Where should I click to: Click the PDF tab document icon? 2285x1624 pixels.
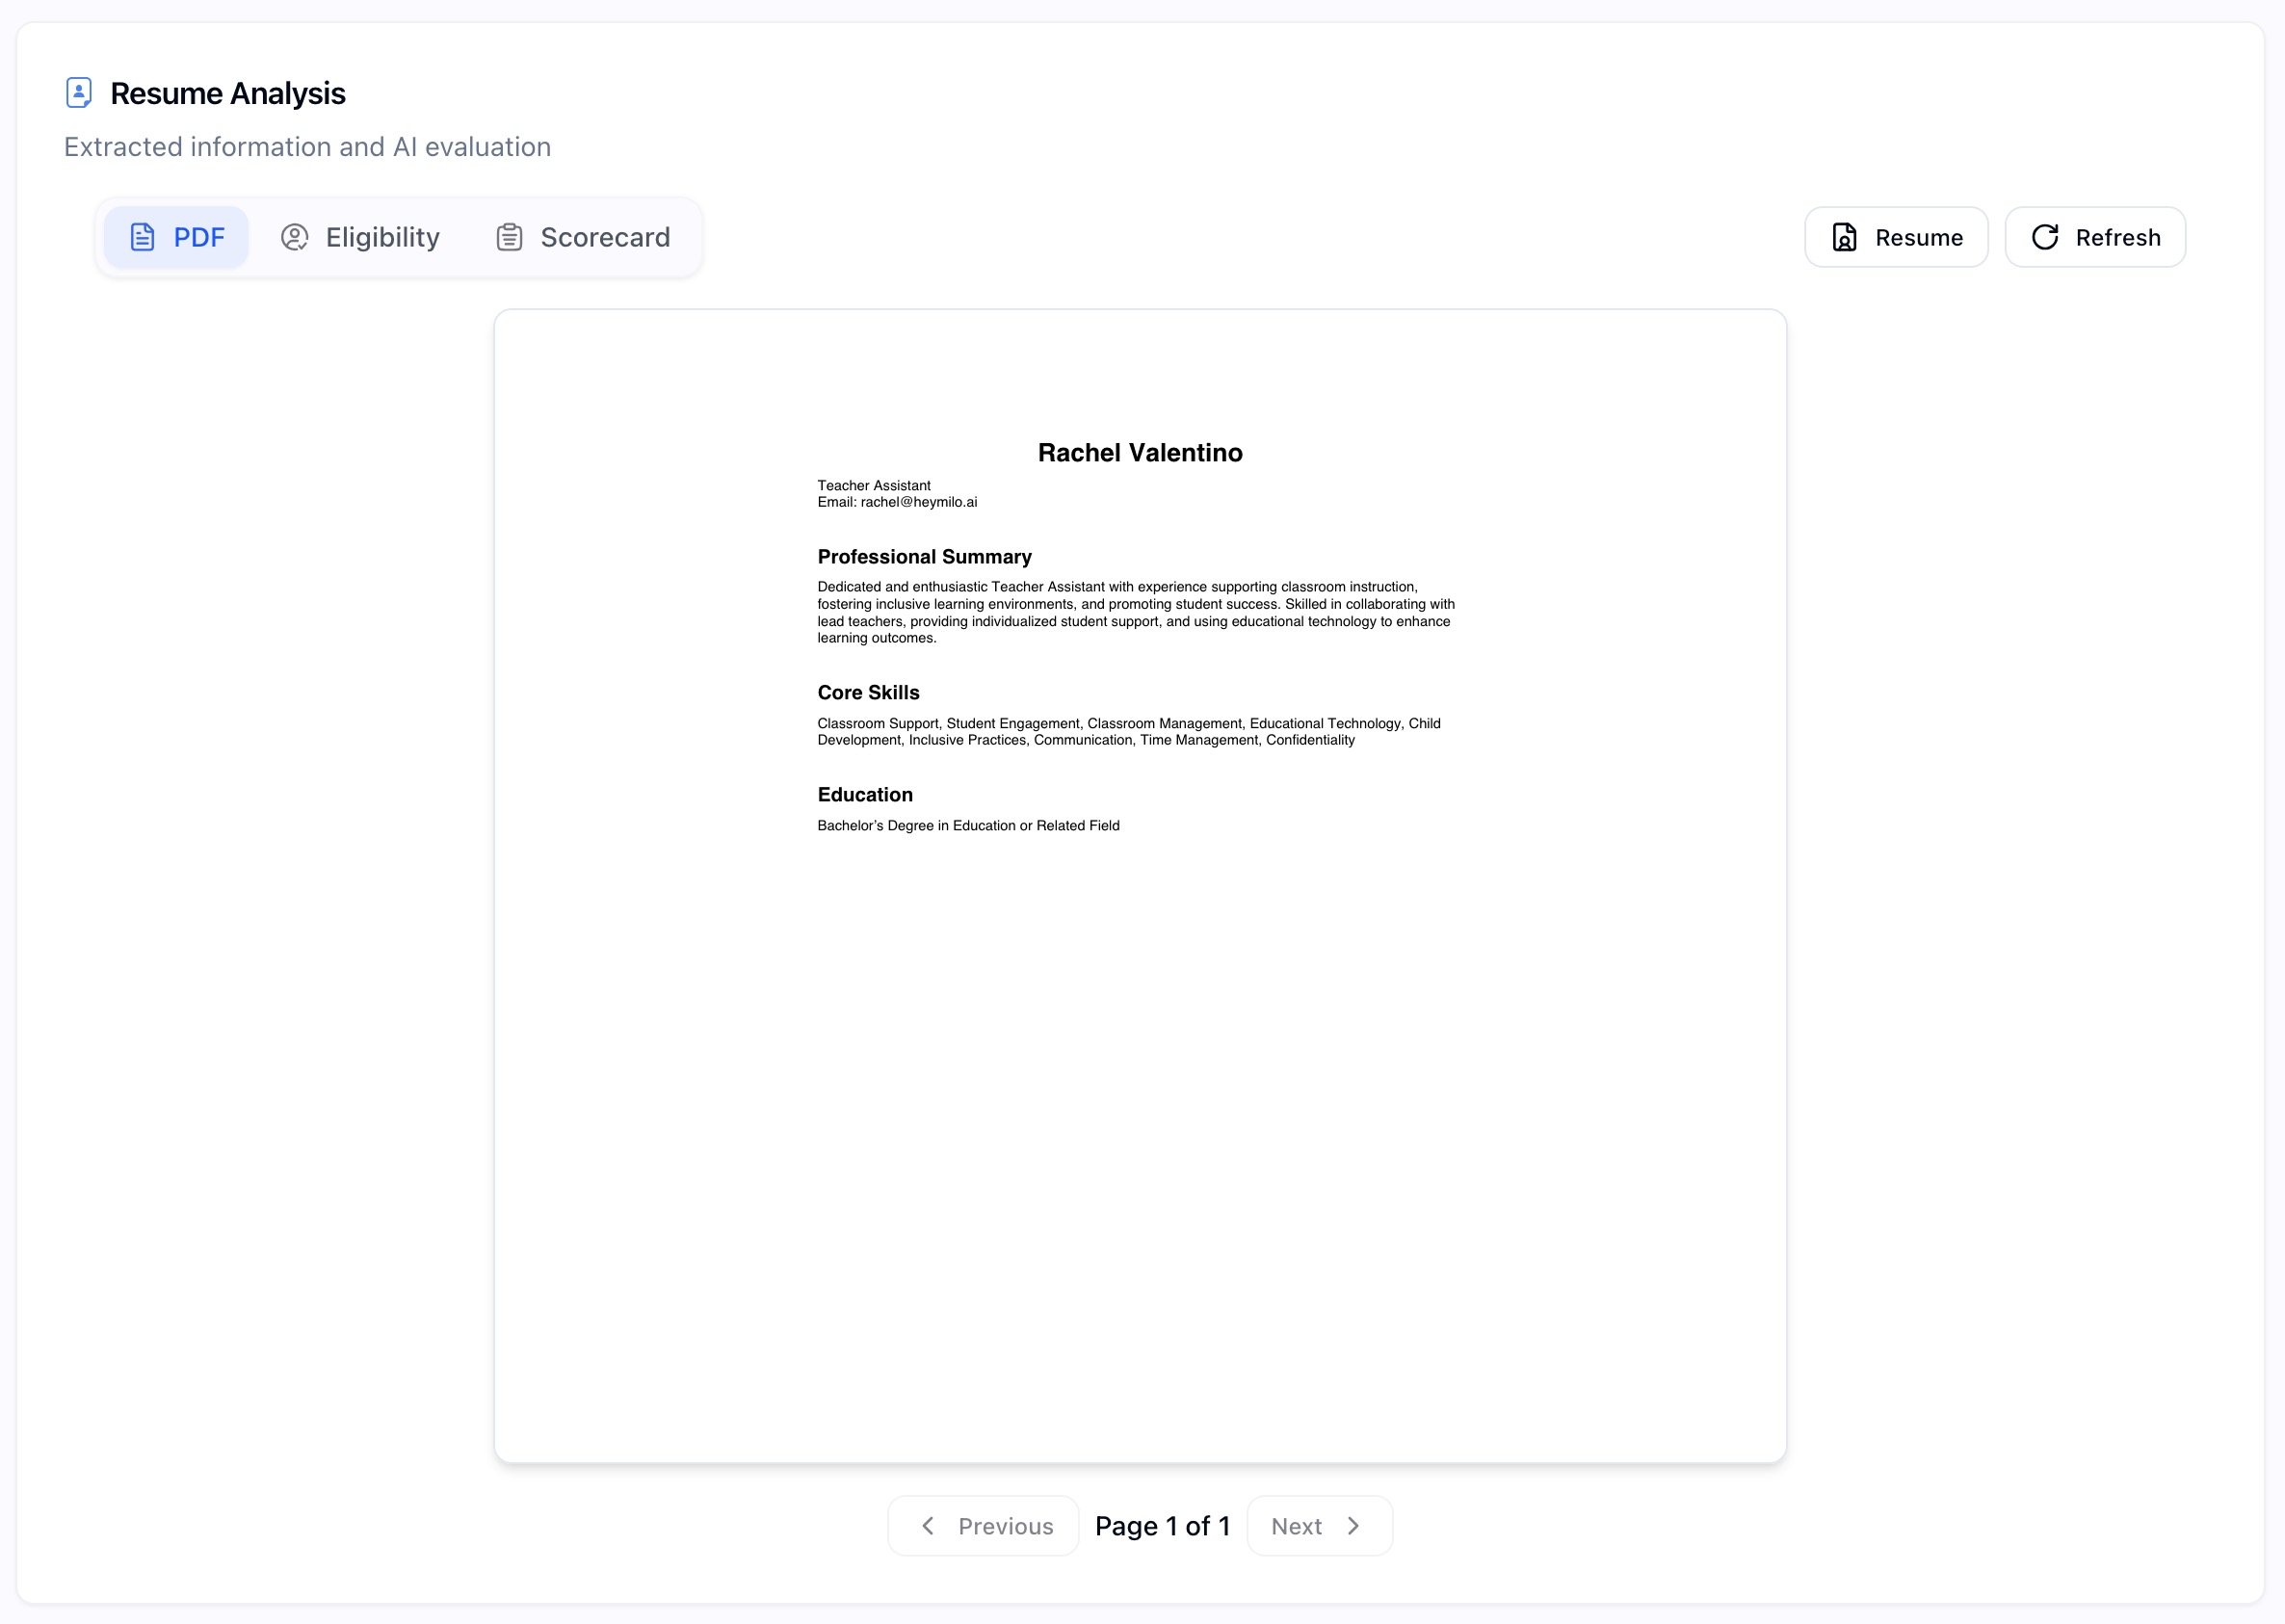tap(143, 237)
